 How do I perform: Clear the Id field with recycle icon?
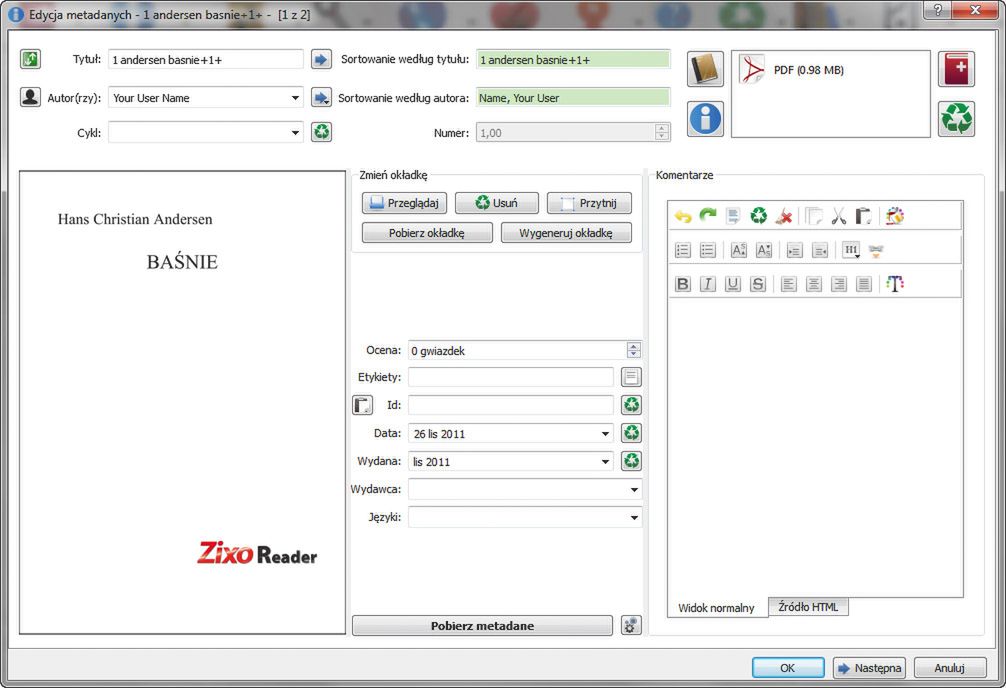tap(631, 405)
